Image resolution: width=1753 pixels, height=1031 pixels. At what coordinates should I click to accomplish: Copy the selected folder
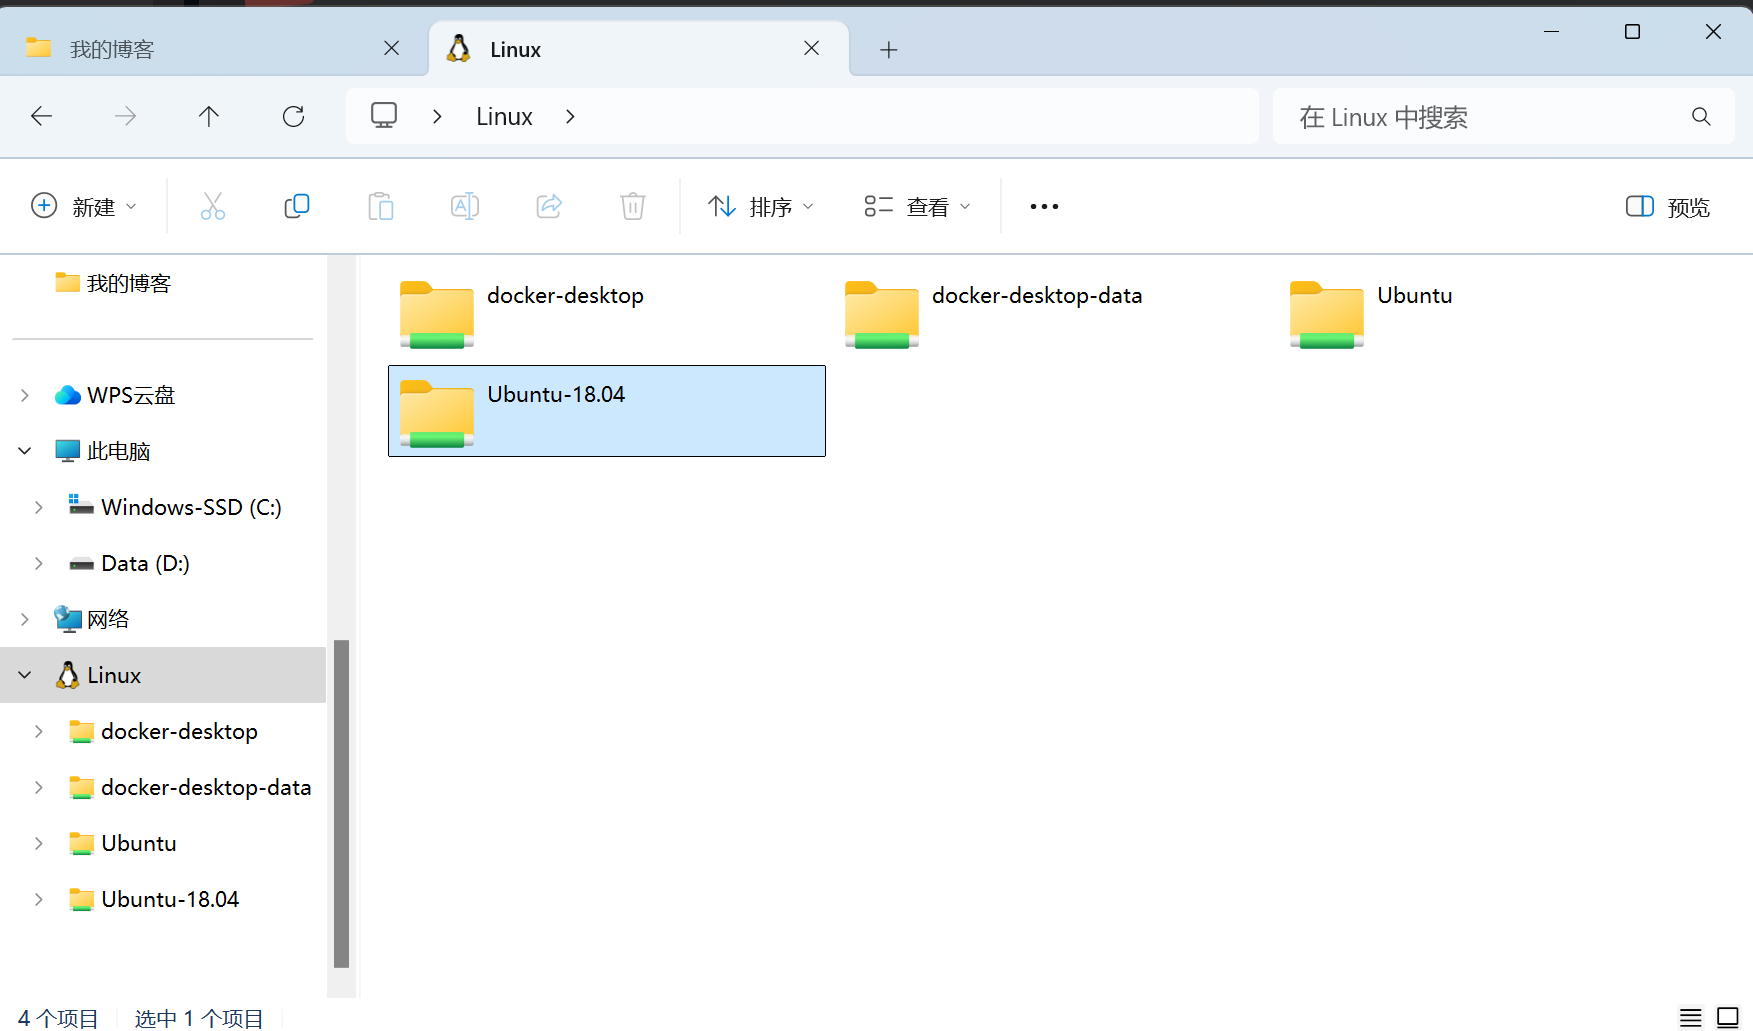(297, 207)
